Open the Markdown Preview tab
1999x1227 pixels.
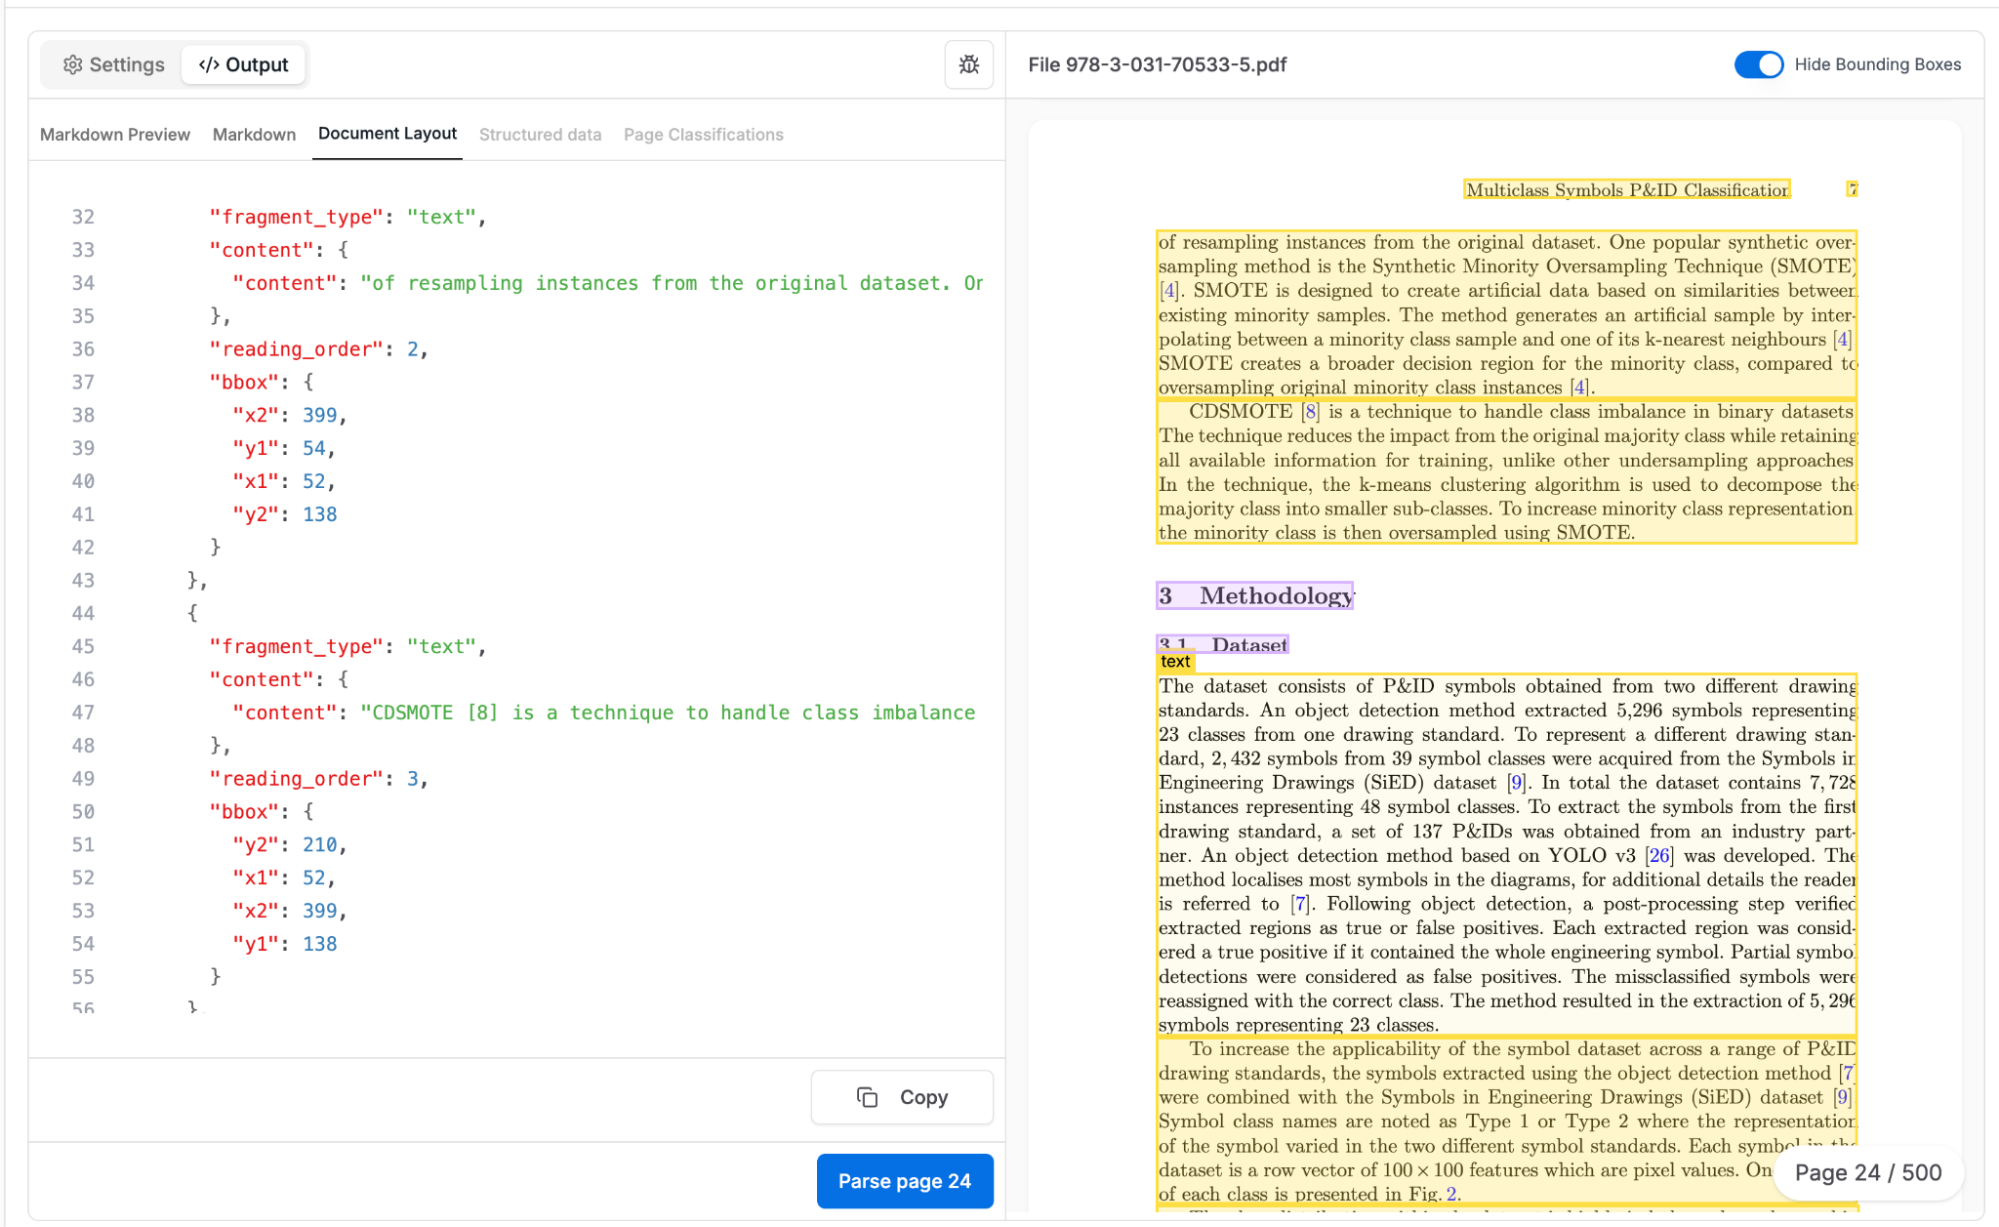click(115, 134)
